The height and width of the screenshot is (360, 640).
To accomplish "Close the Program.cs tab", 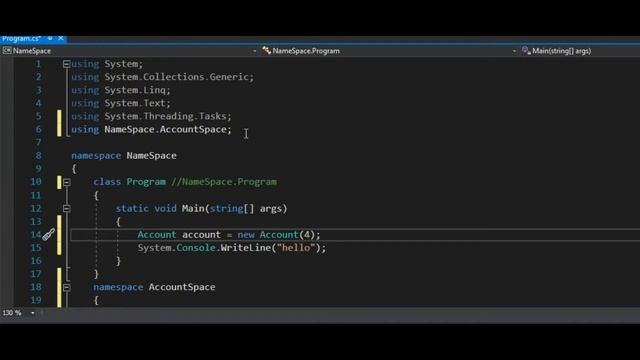I will click(x=61, y=38).
